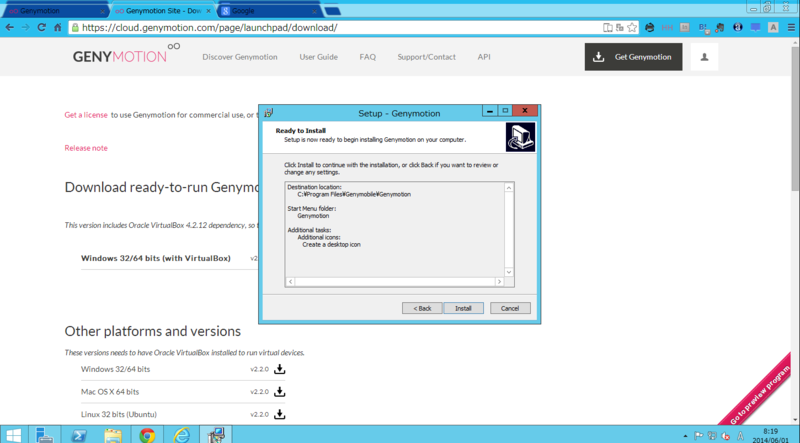
Task: Click the browser back arrow
Action: pyautogui.click(x=10, y=28)
